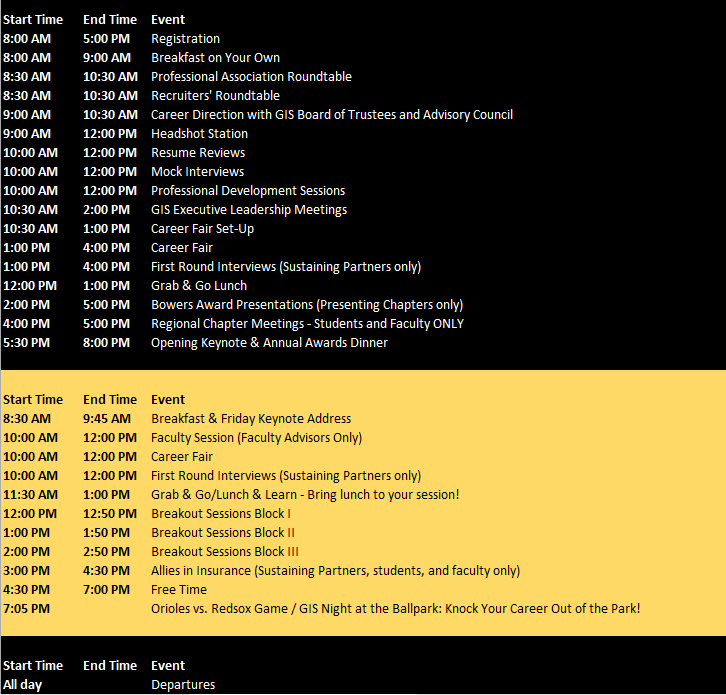Screen dimensions: 726x695
Task: Select the Recruiters' Roundtable row text
Action: pyautogui.click(x=215, y=96)
